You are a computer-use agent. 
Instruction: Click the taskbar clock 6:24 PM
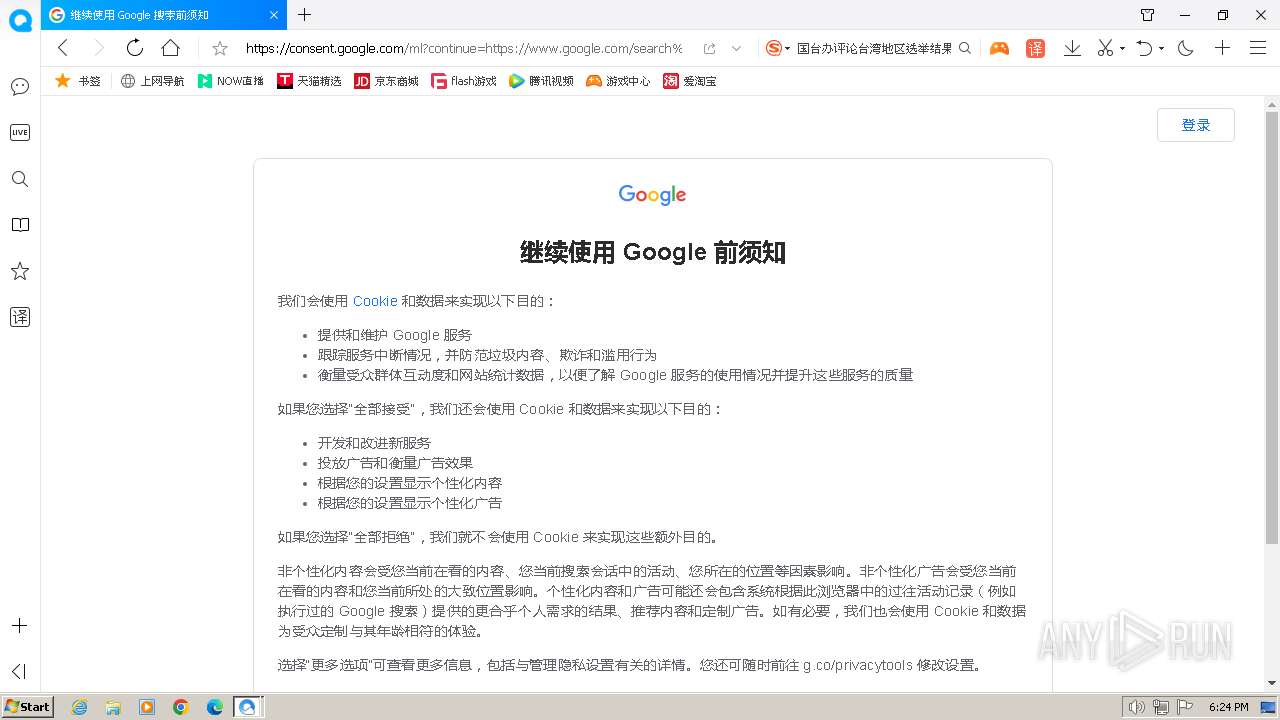pos(1228,707)
